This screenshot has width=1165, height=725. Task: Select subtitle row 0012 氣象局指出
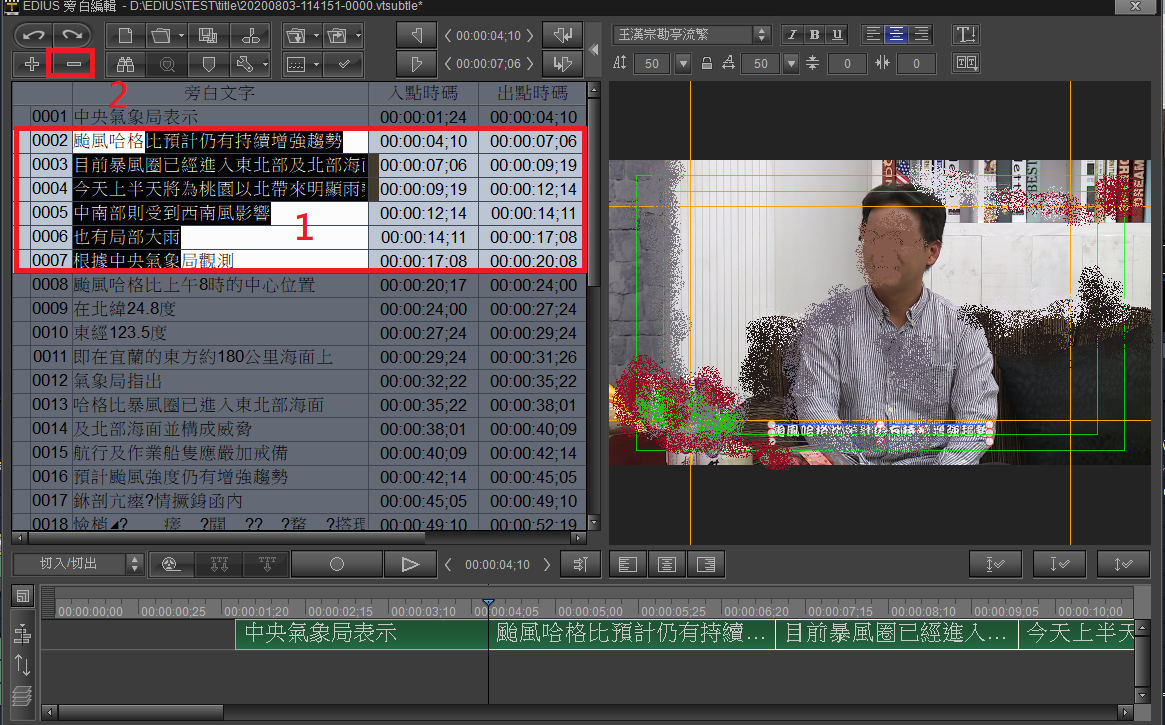299,381
